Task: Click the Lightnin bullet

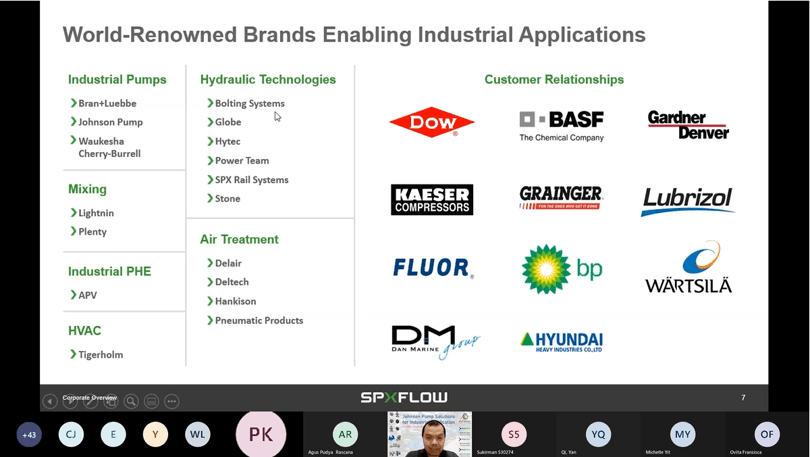Action: pos(92,213)
